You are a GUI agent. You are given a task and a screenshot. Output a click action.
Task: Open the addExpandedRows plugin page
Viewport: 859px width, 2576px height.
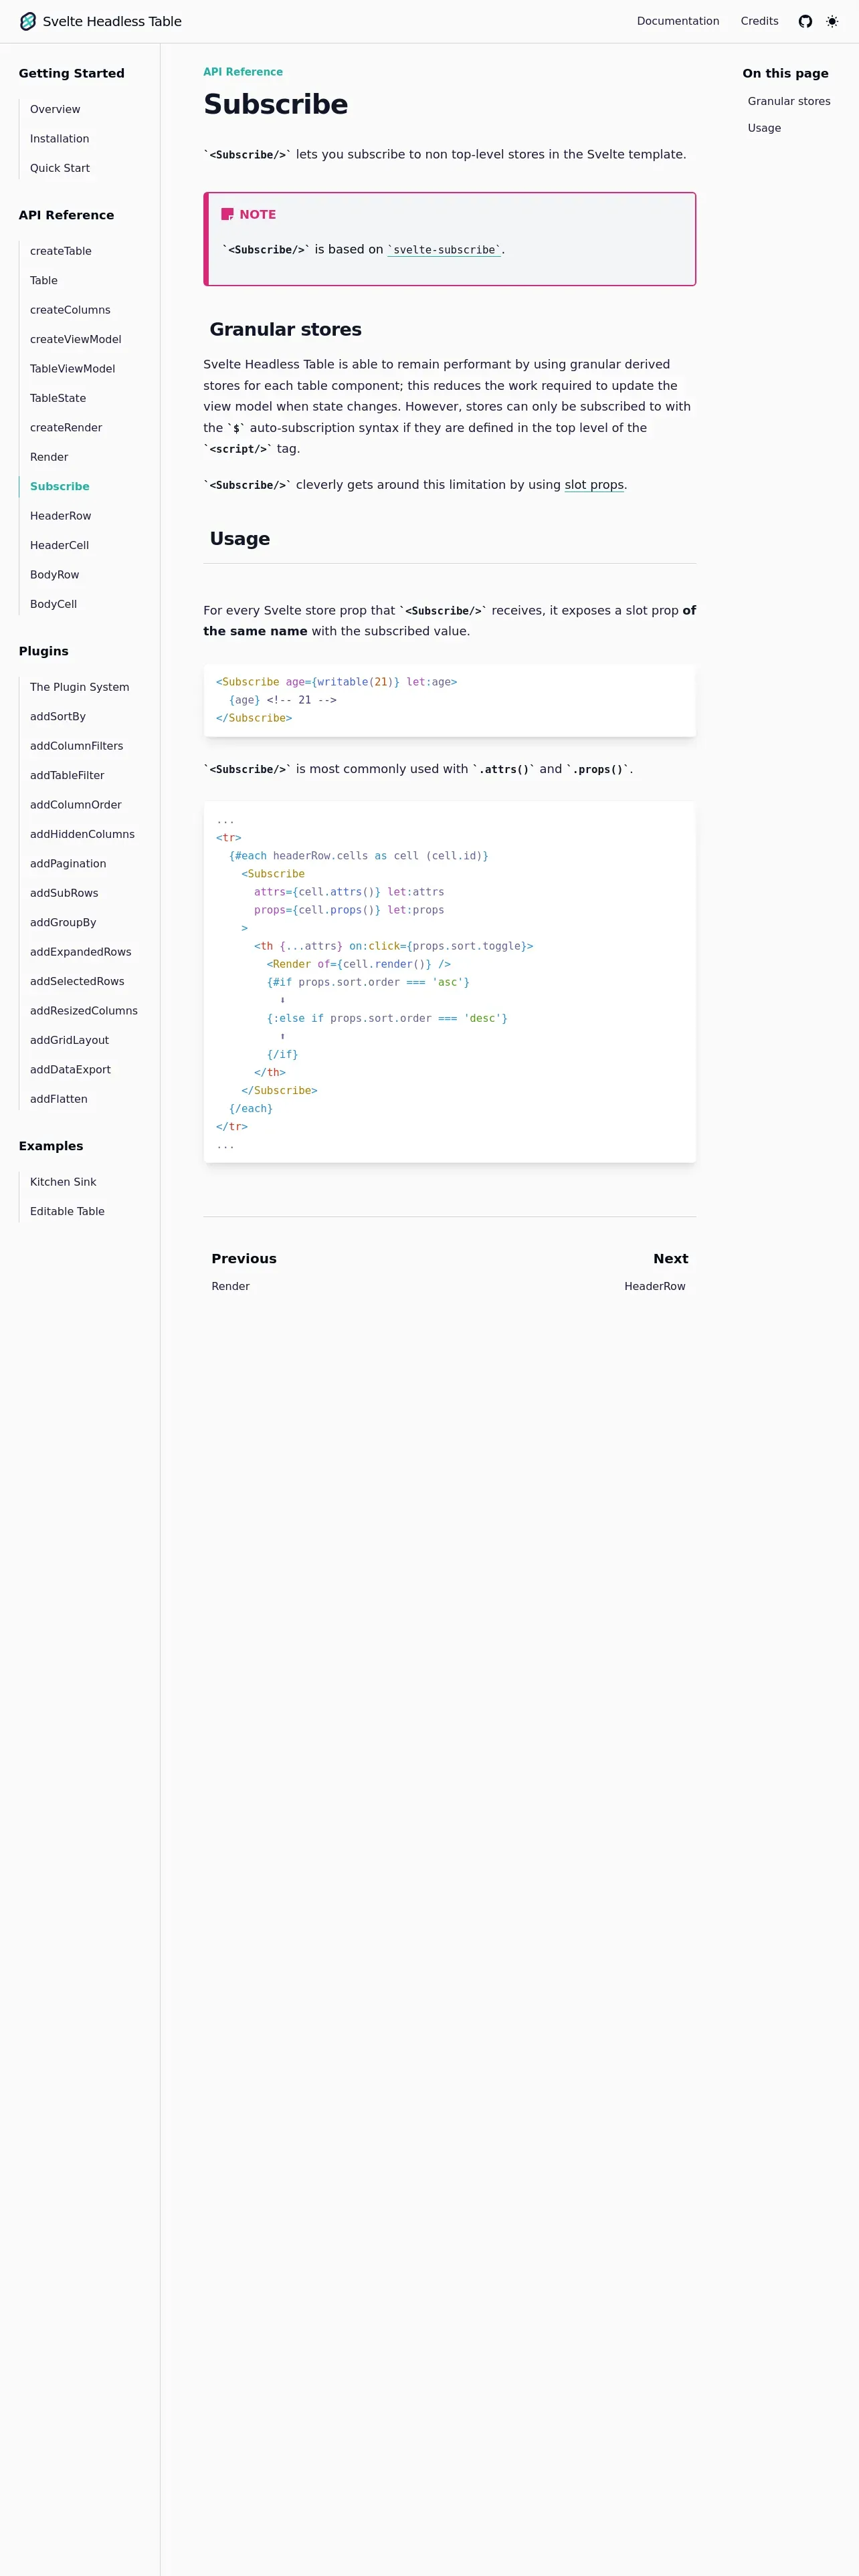[80, 952]
